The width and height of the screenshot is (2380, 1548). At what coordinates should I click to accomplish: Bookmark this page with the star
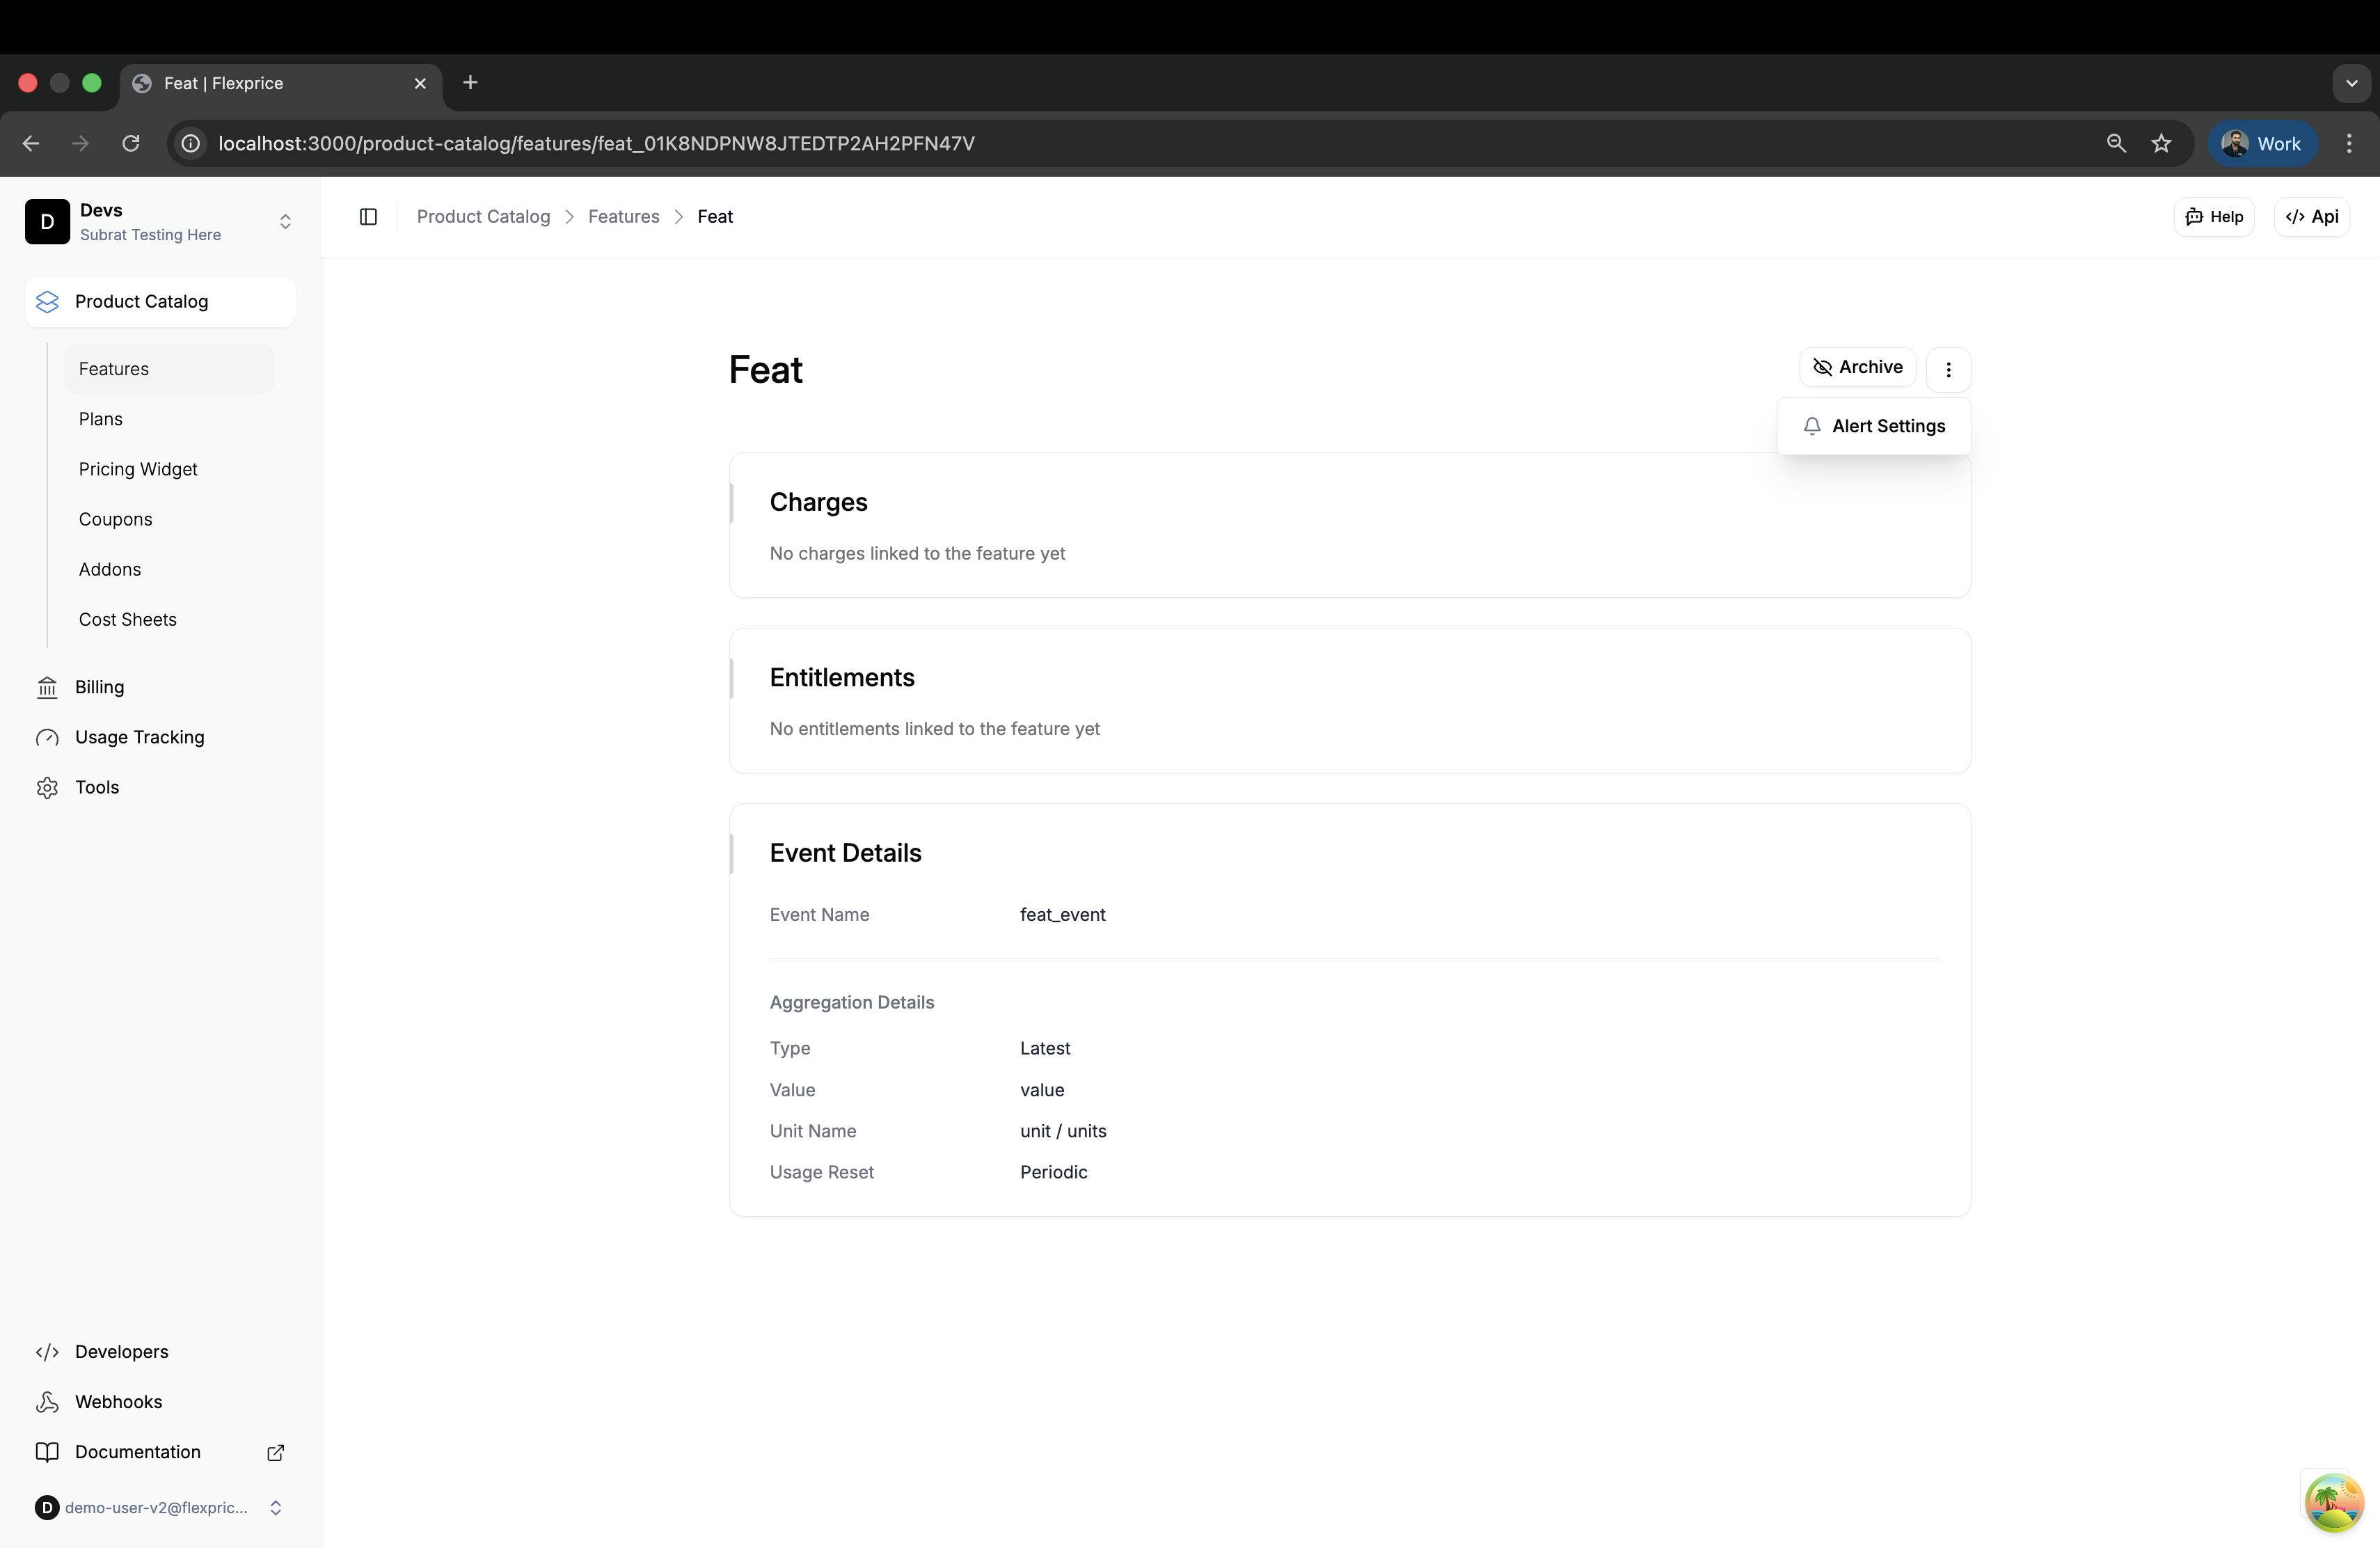pos(2161,143)
